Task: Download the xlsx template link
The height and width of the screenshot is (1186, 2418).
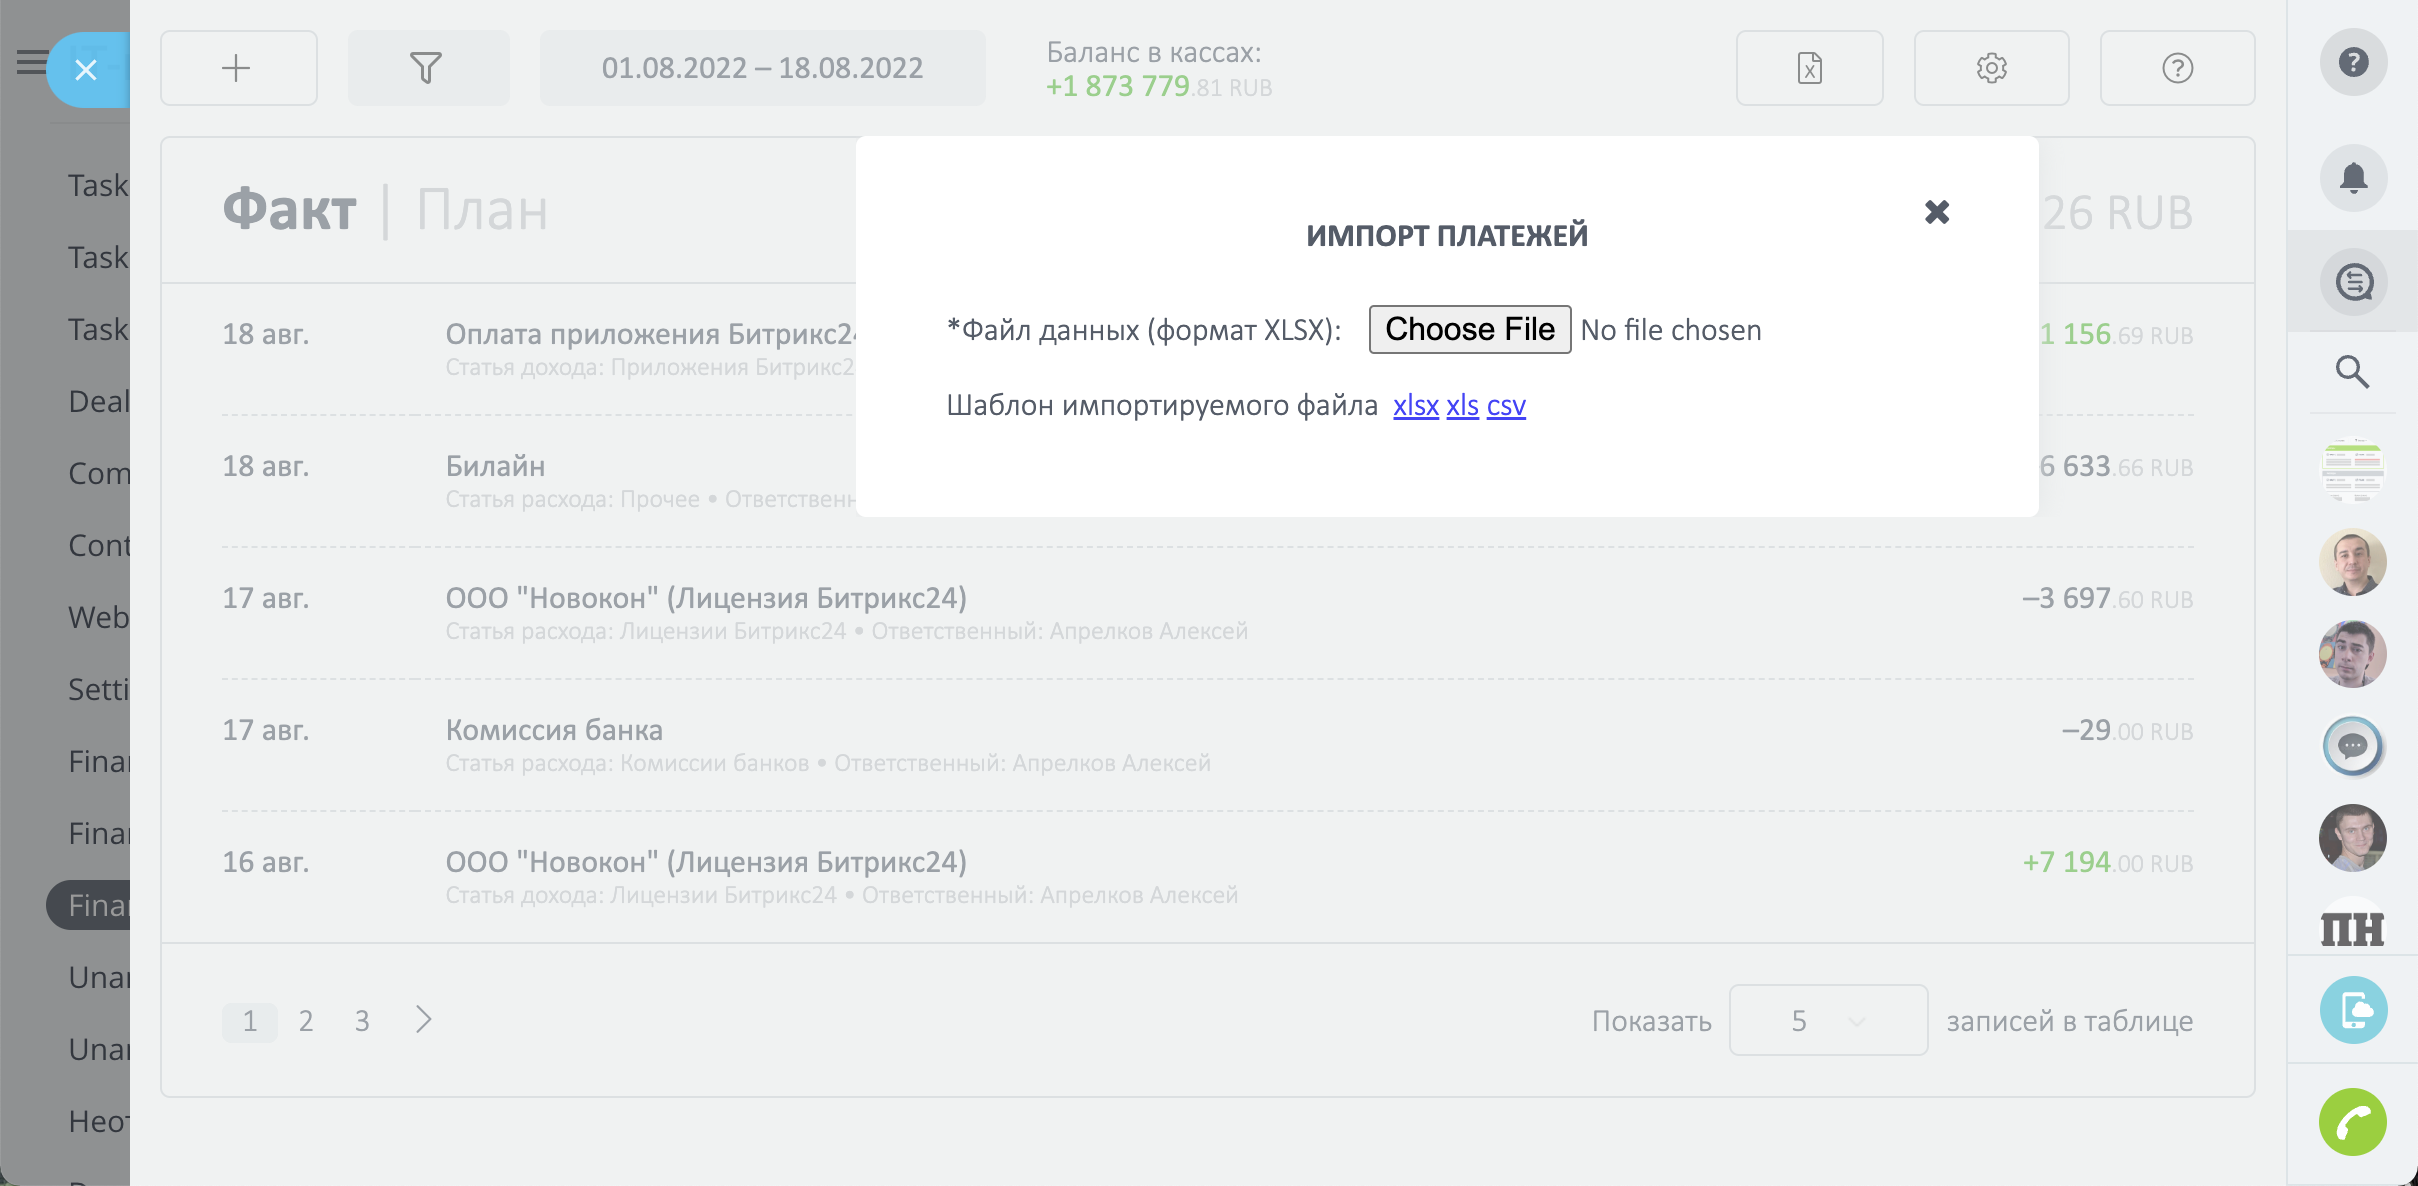Action: pos(1415,406)
